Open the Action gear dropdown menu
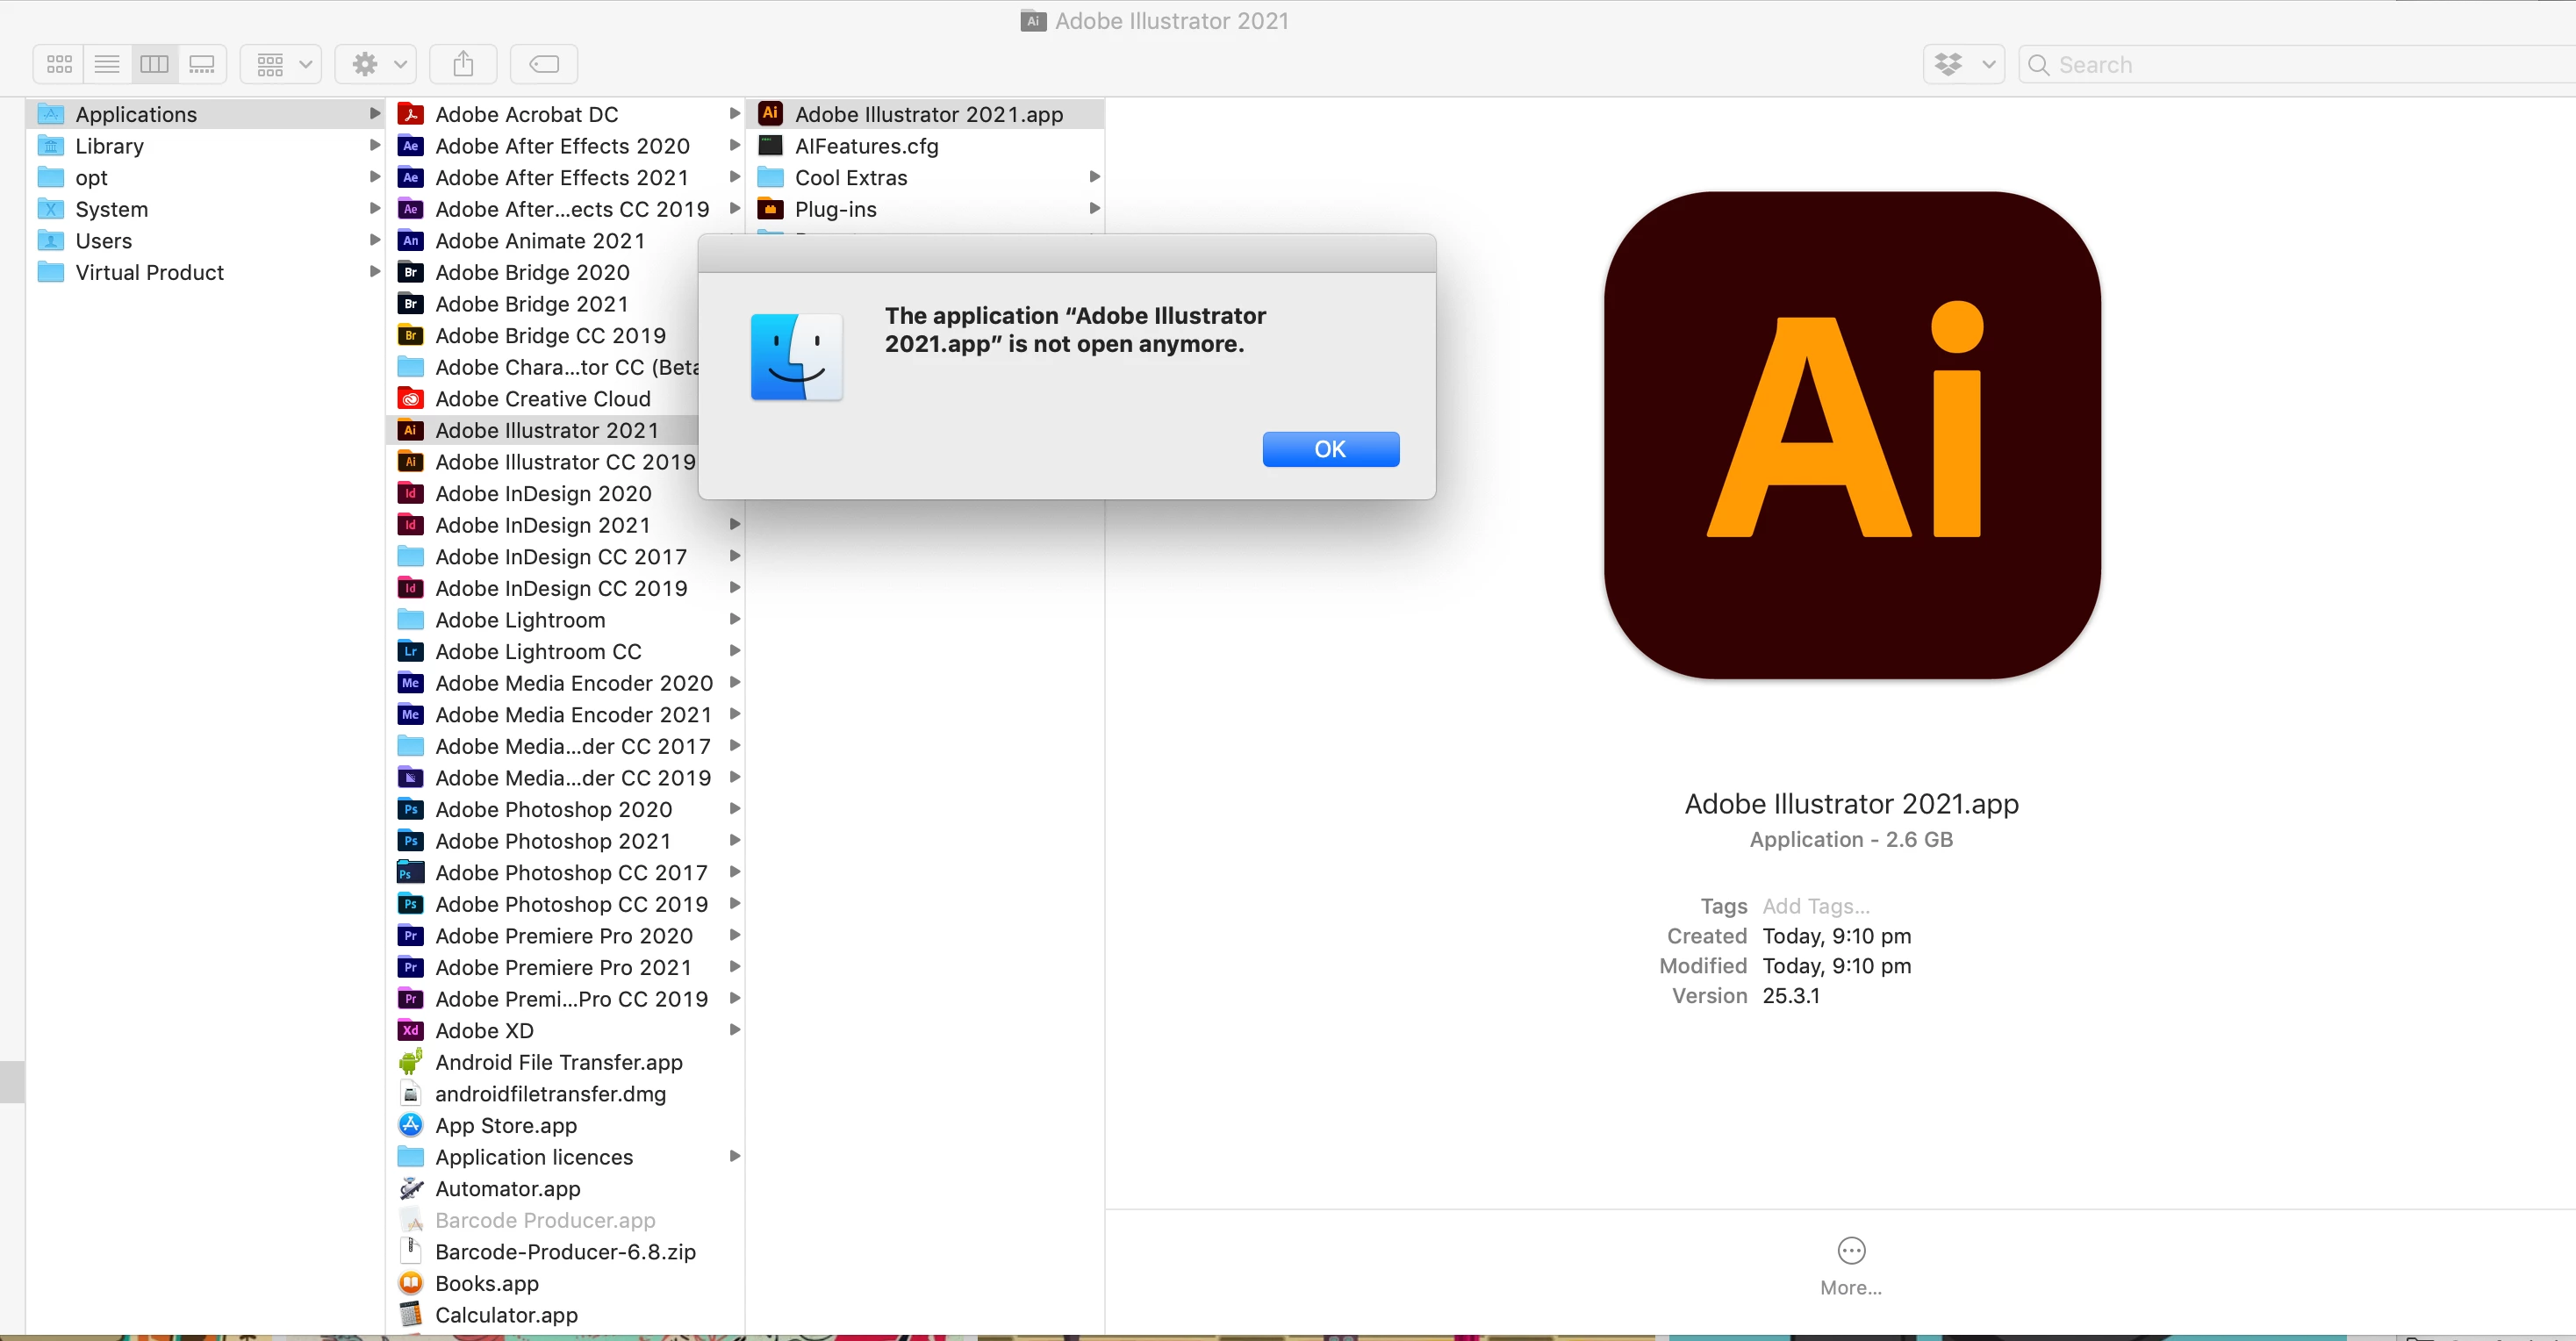The image size is (2576, 1341). pos(376,64)
